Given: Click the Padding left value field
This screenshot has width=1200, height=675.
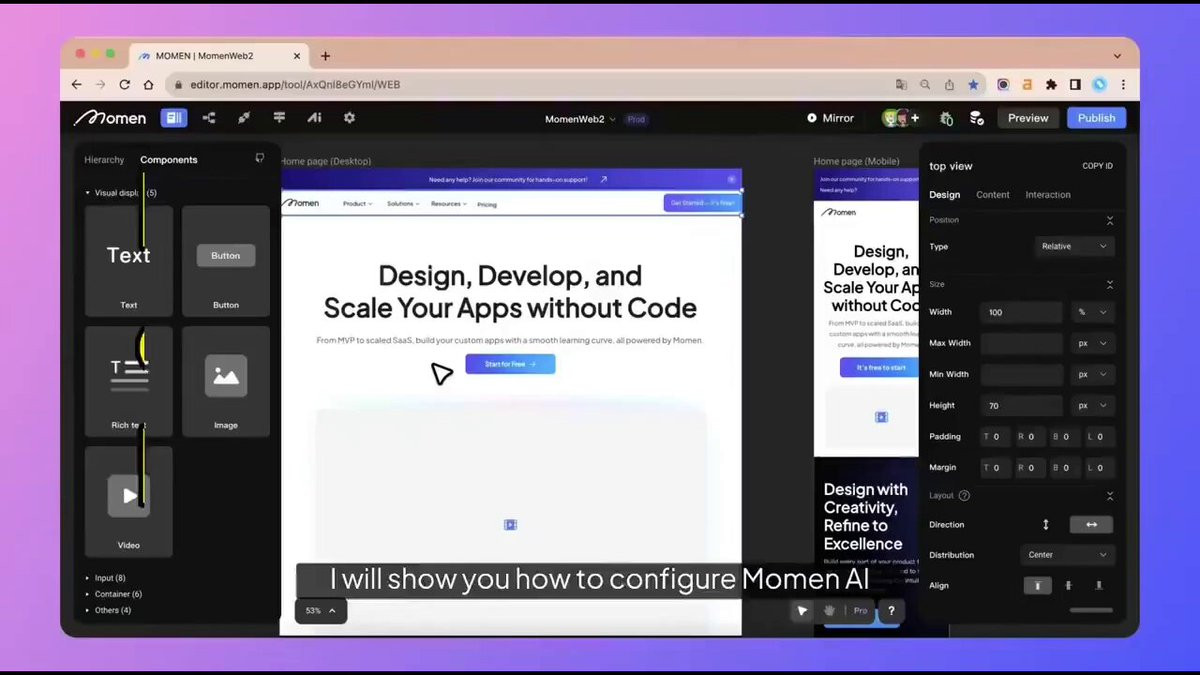Looking at the screenshot, I should coord(1100,436).
